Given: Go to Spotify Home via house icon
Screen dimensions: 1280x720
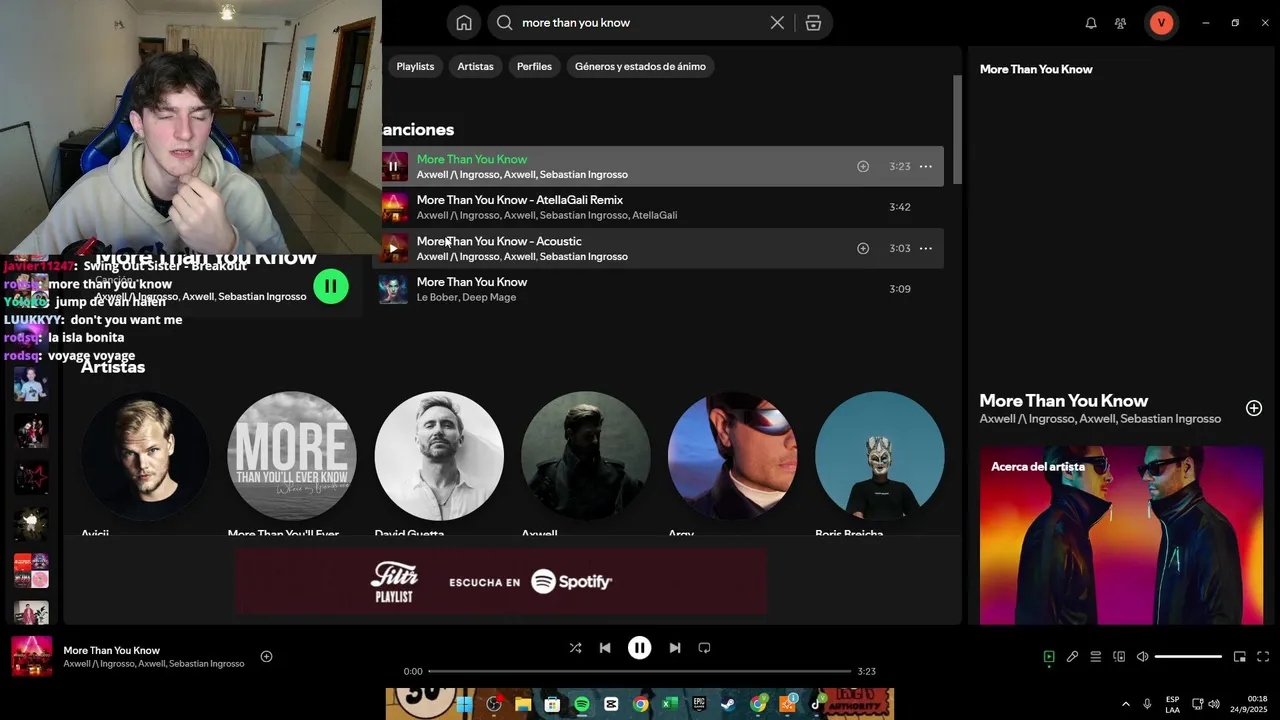Looking at the screenshot, I should pos(464,22).
